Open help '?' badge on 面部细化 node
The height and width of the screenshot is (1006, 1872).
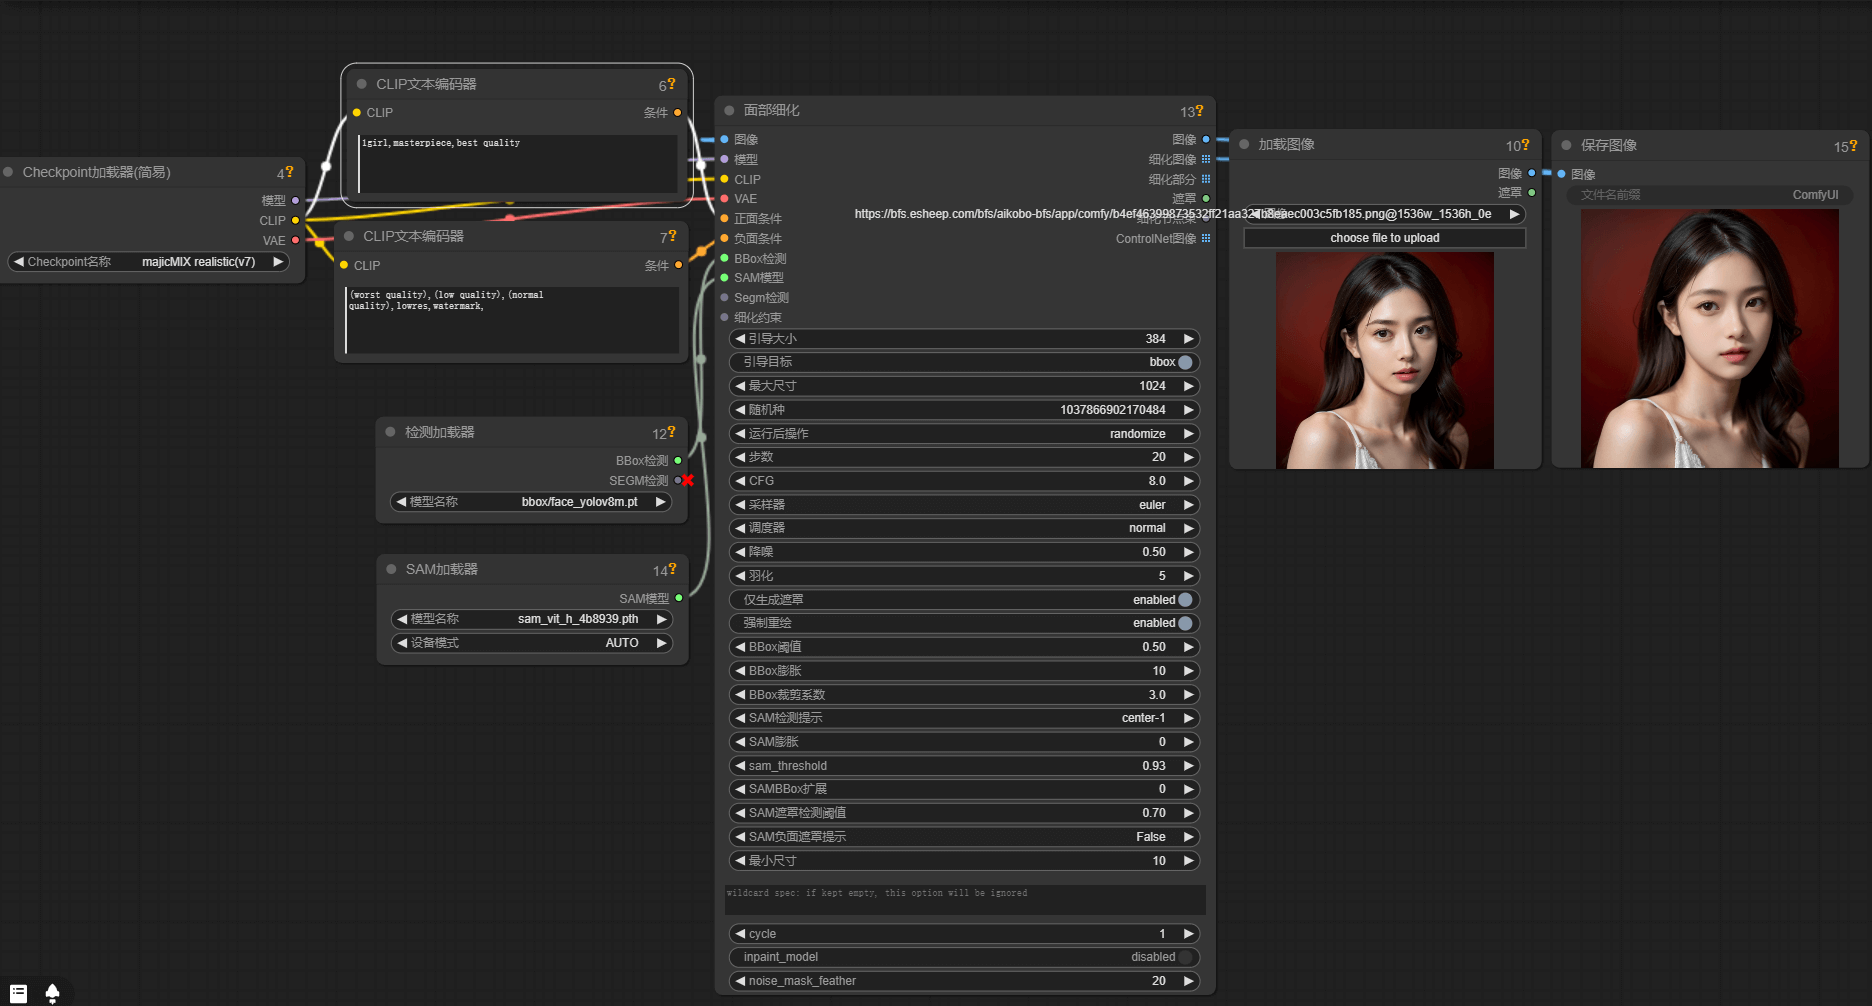coord(1199,111)
